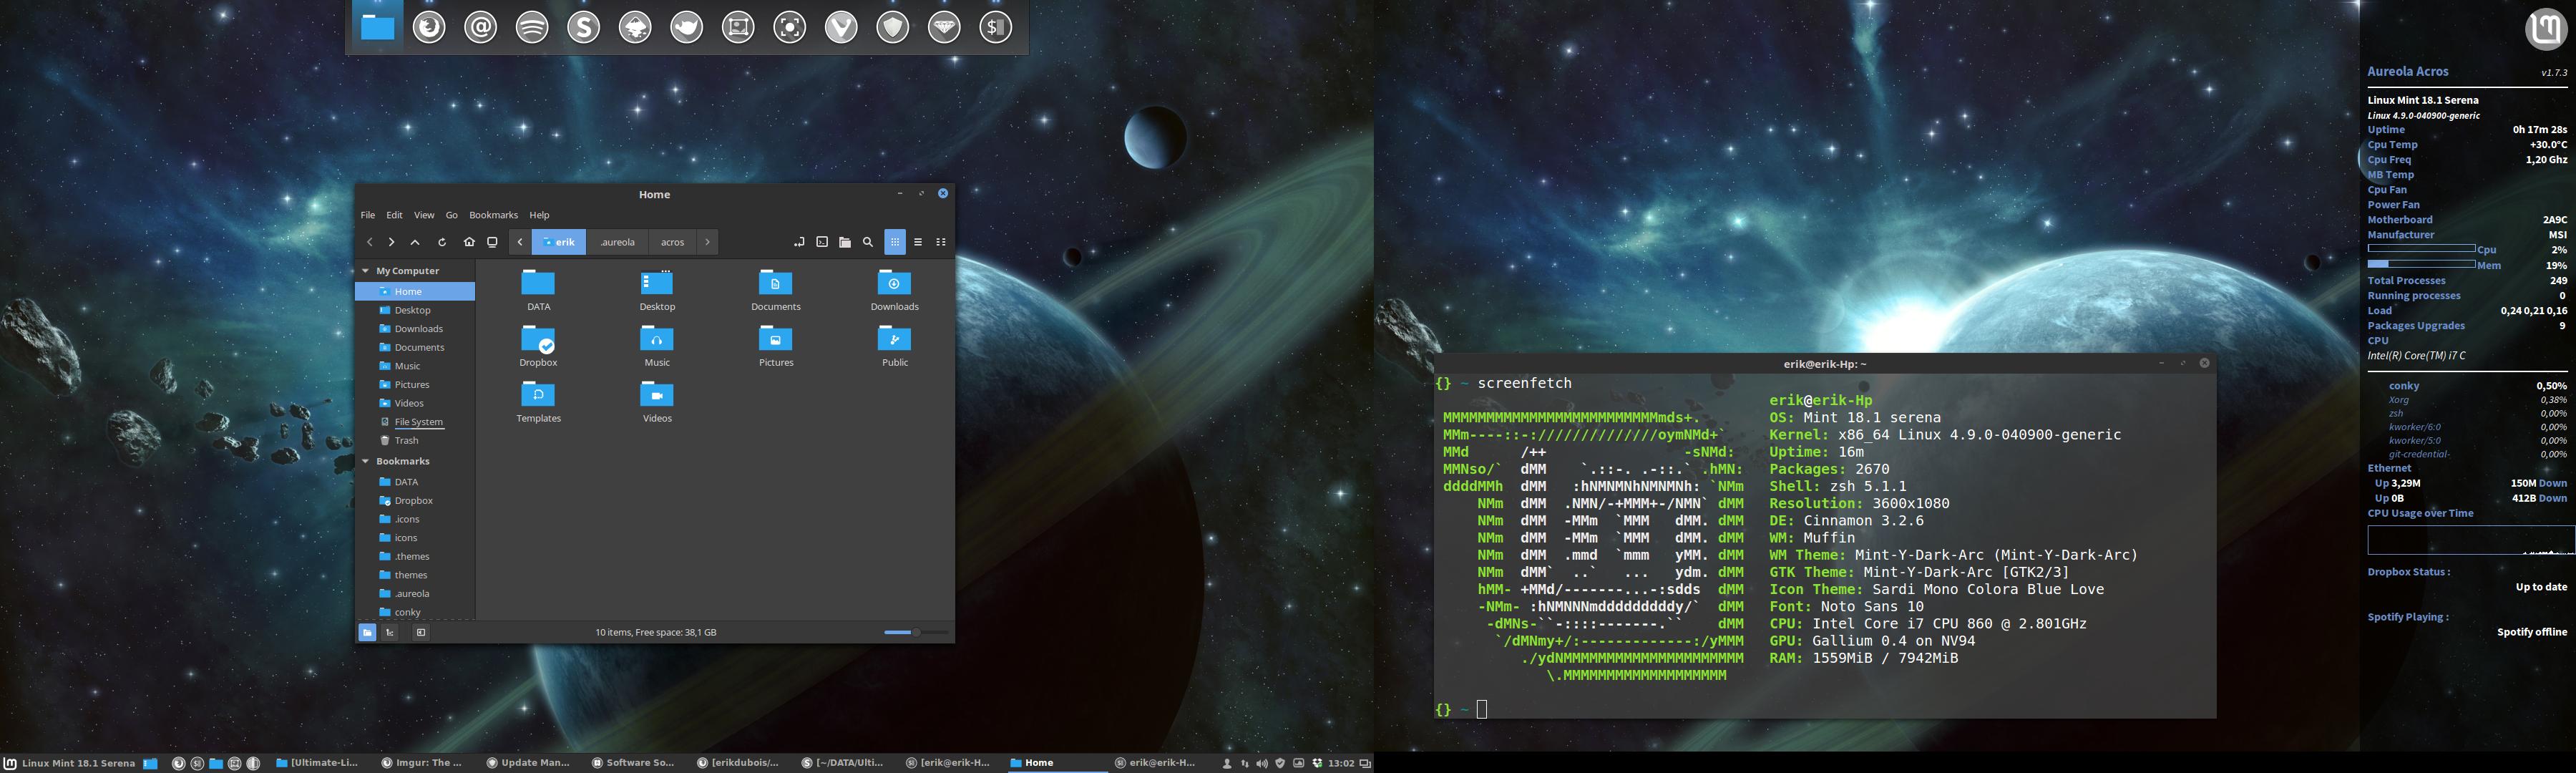The width and height of the screenshot is (2576, 773).
Task: Toggle location entry in file manager toolbar
Action: click(x=799, y=242)
